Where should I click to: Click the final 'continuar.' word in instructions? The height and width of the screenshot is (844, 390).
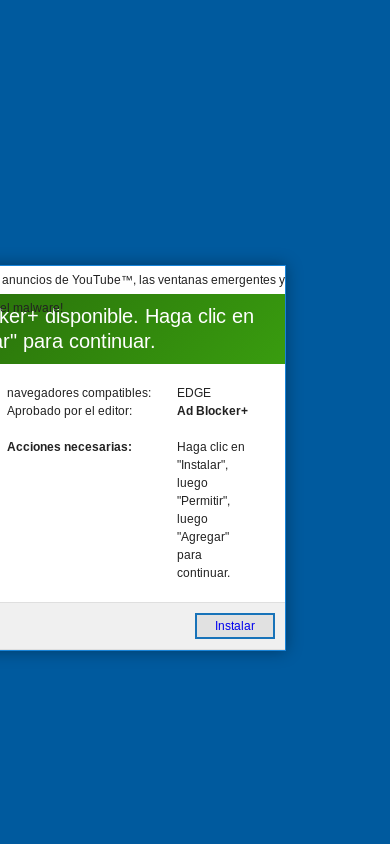coord(203,573)
